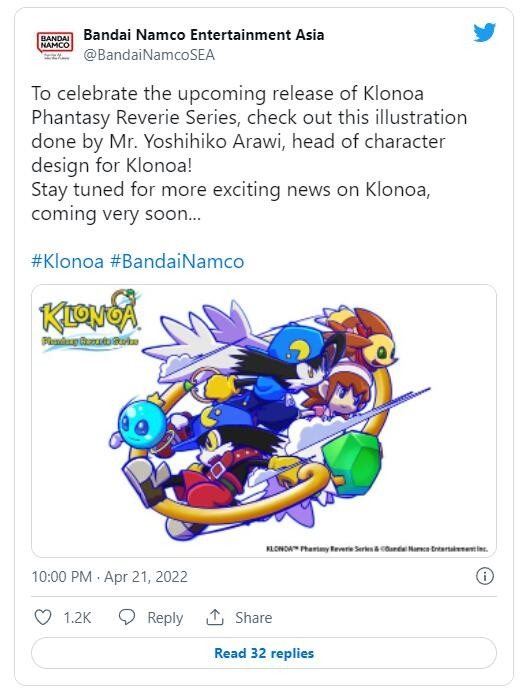Click the 1.2K likes count
Image resolution: width=529 pixels, height=697 pixels.
tap(77, 617)
